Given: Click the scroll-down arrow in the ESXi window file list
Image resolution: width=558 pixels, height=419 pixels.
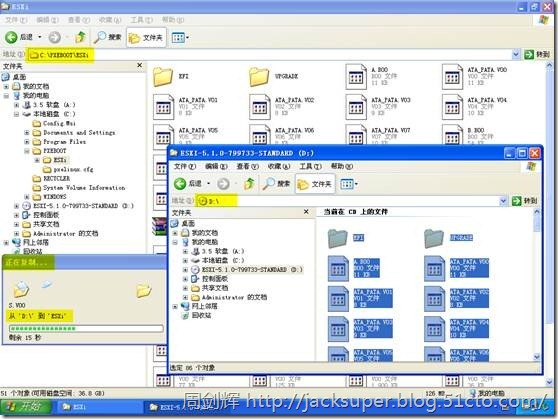Looking at the screenshot, I should [549, 383].
